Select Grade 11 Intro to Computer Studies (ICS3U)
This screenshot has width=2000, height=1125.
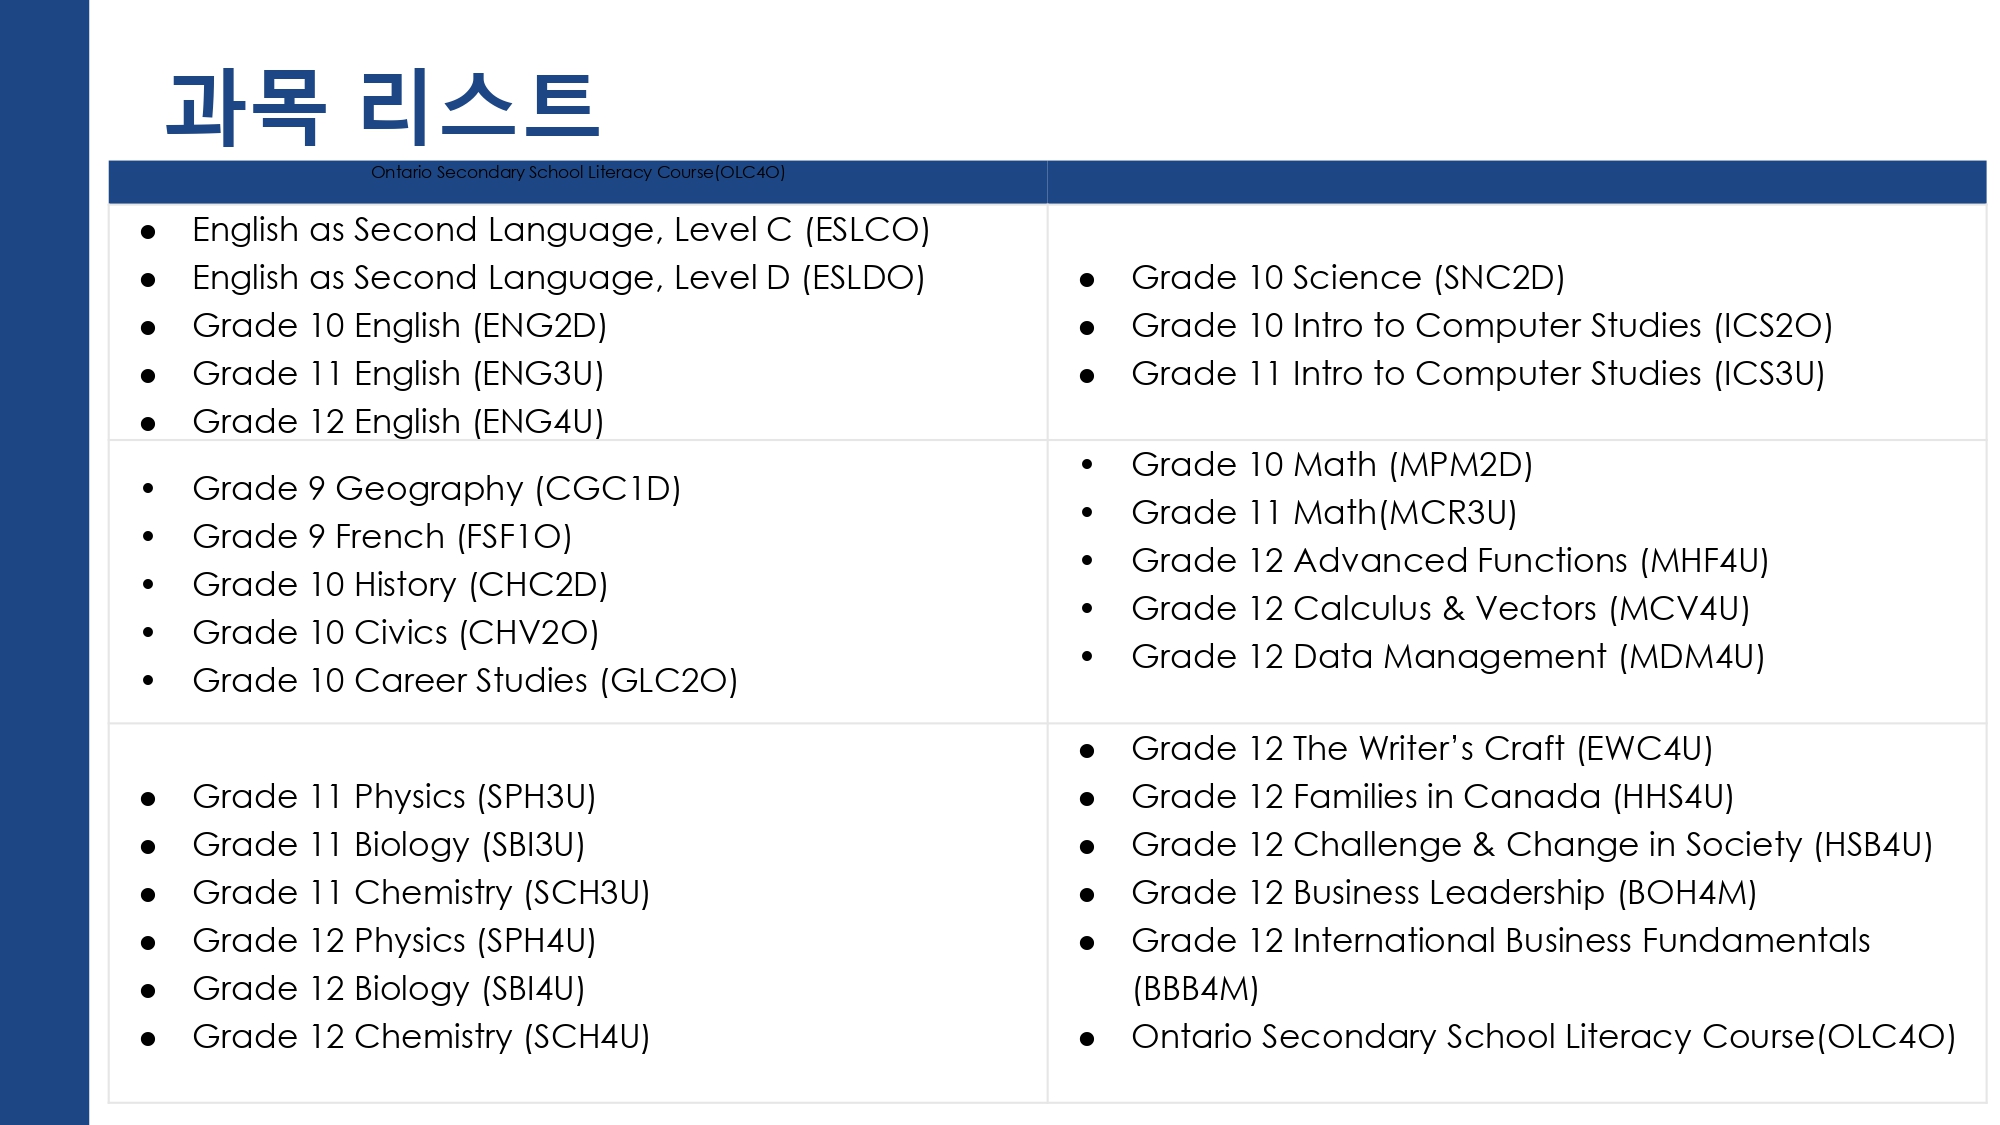1478,374
